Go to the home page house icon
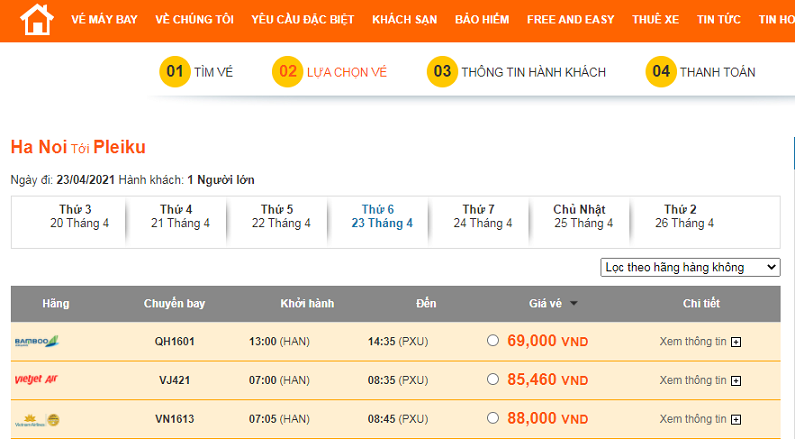Viewport: 795px width, 439px height. click(37, 19)
